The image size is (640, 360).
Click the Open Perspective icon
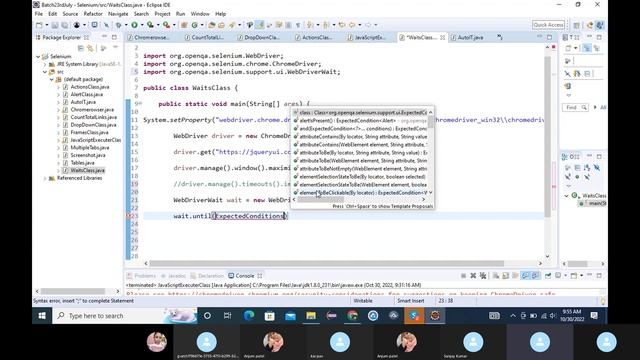(576, 25)
